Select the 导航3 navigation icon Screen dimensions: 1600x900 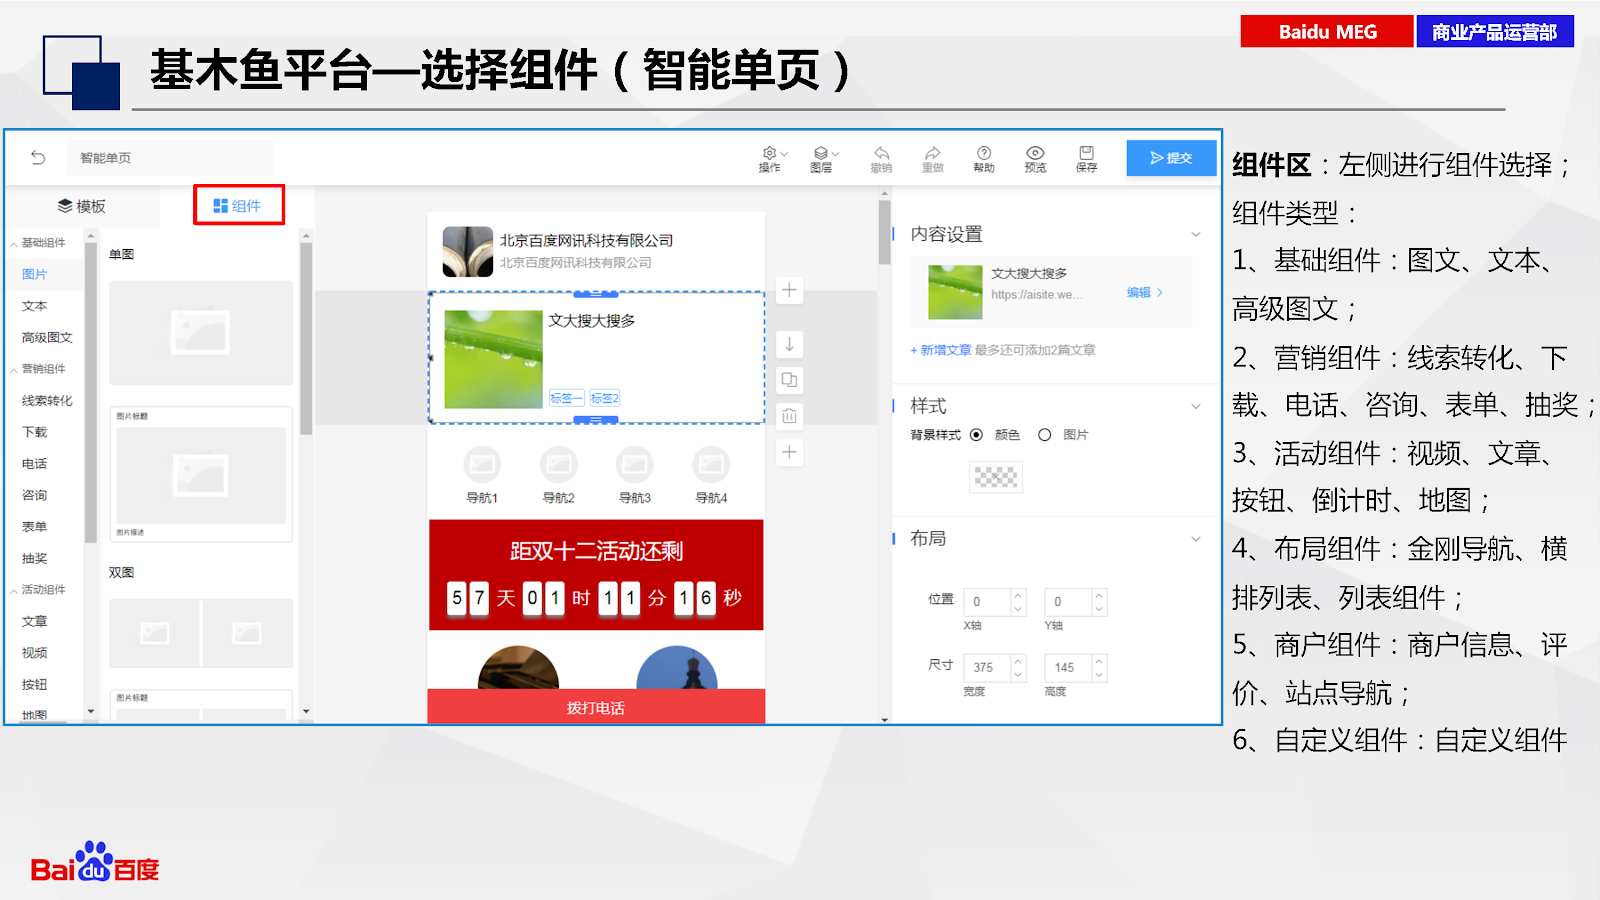click(x=635, y=465)
